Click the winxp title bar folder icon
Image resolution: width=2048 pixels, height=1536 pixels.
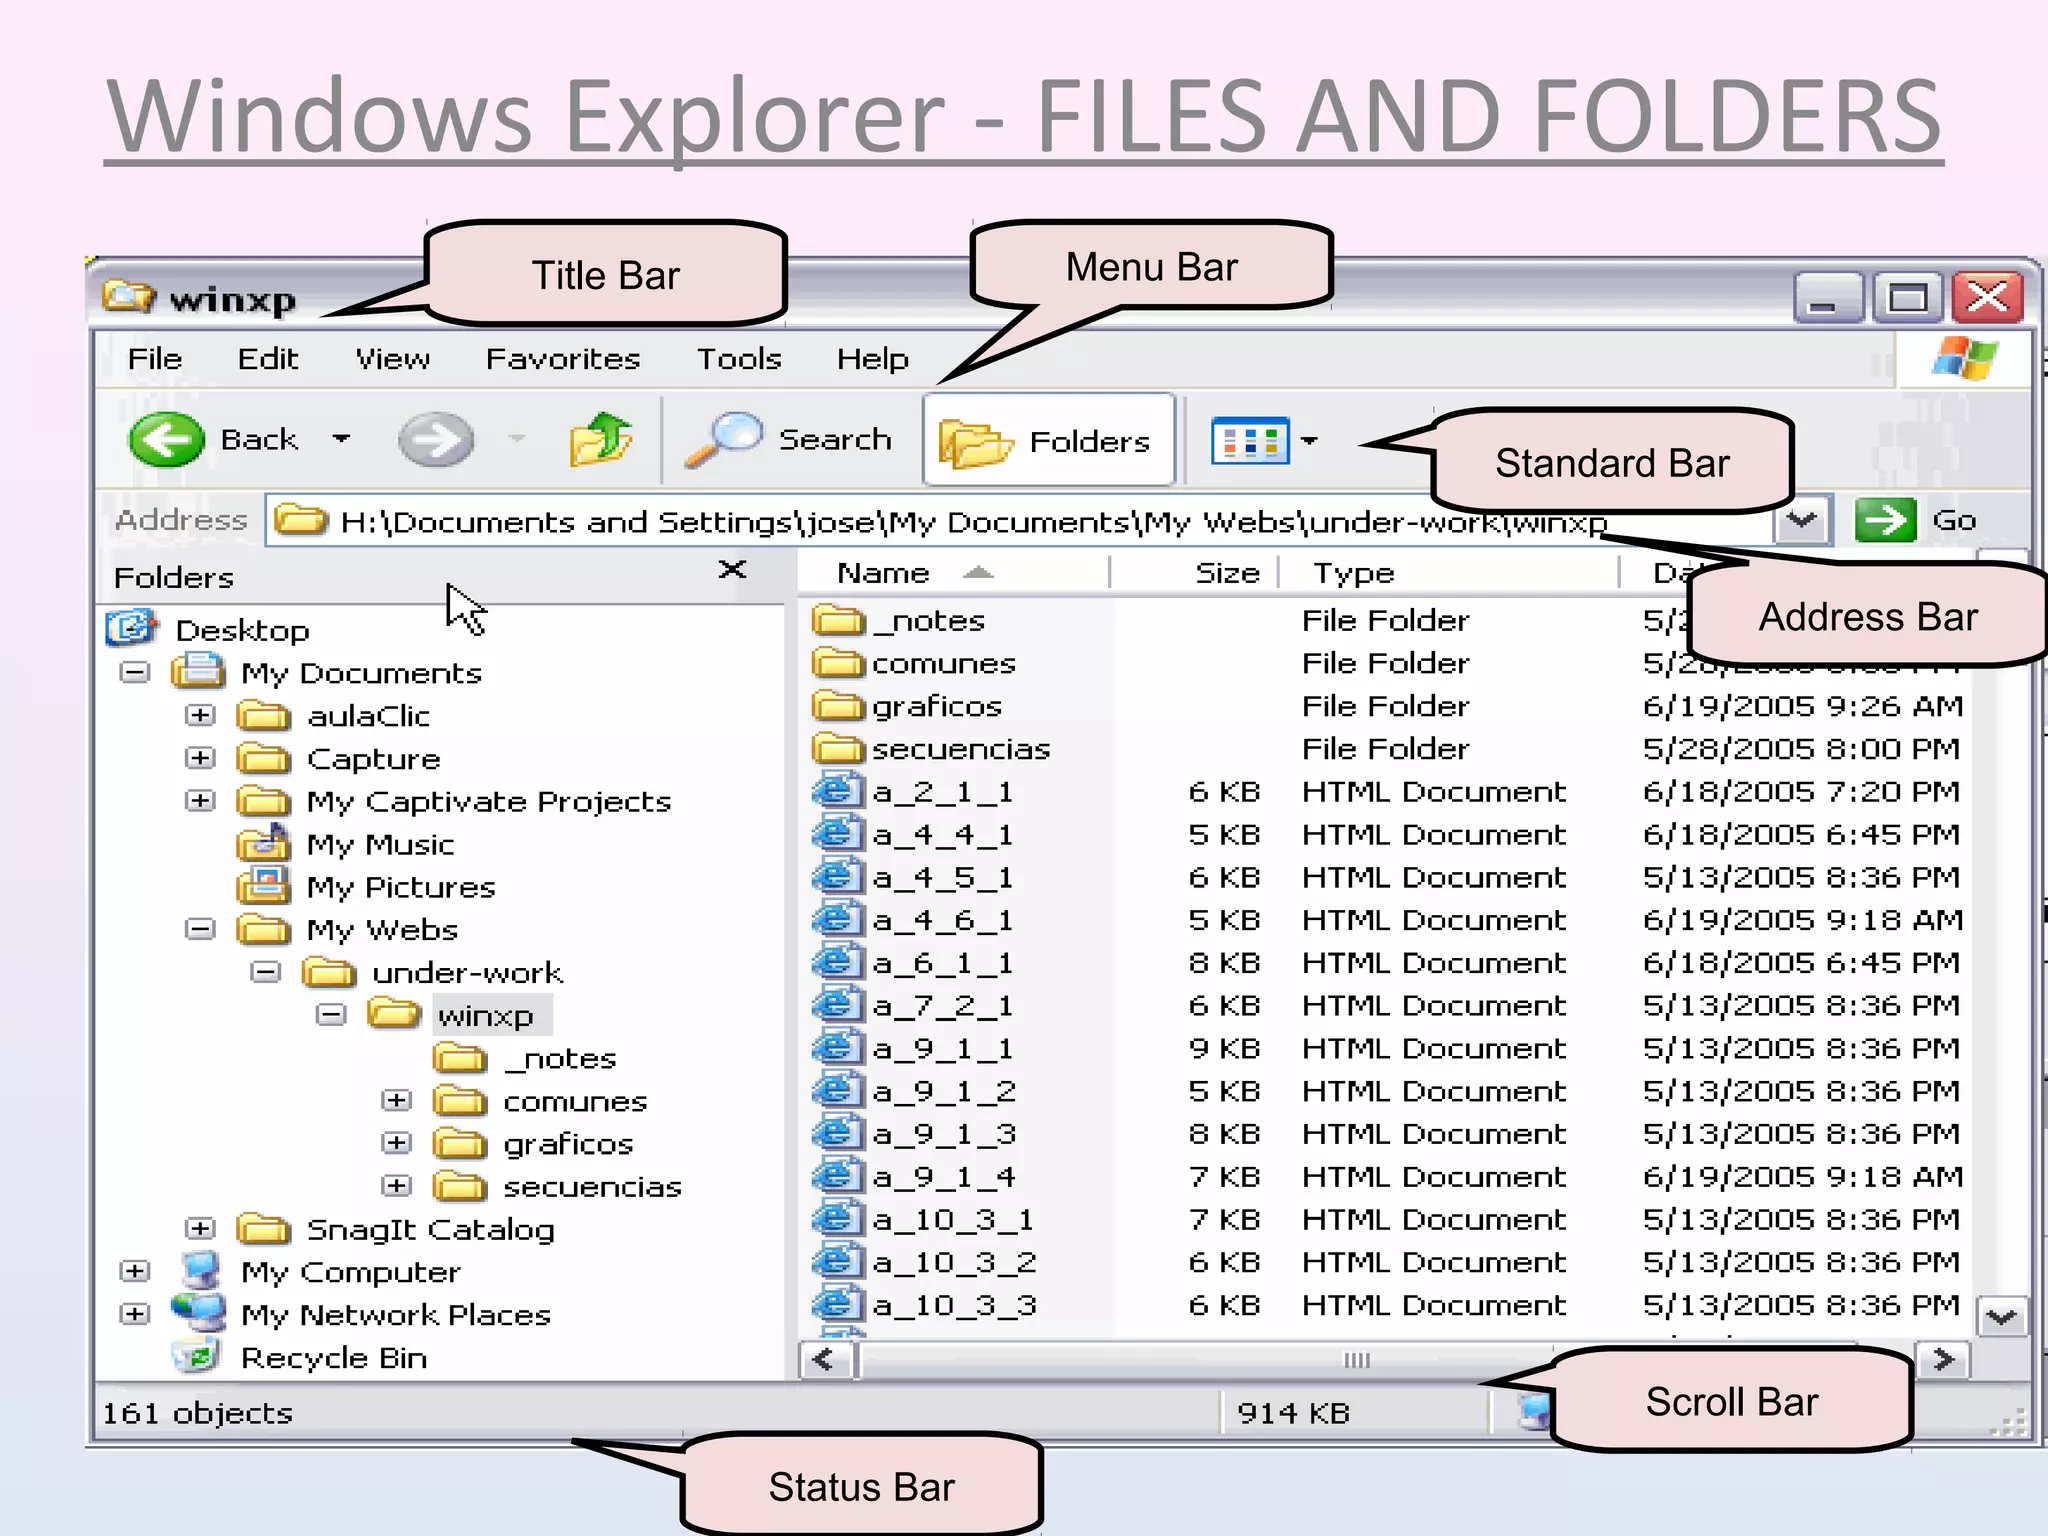[130, 296]
